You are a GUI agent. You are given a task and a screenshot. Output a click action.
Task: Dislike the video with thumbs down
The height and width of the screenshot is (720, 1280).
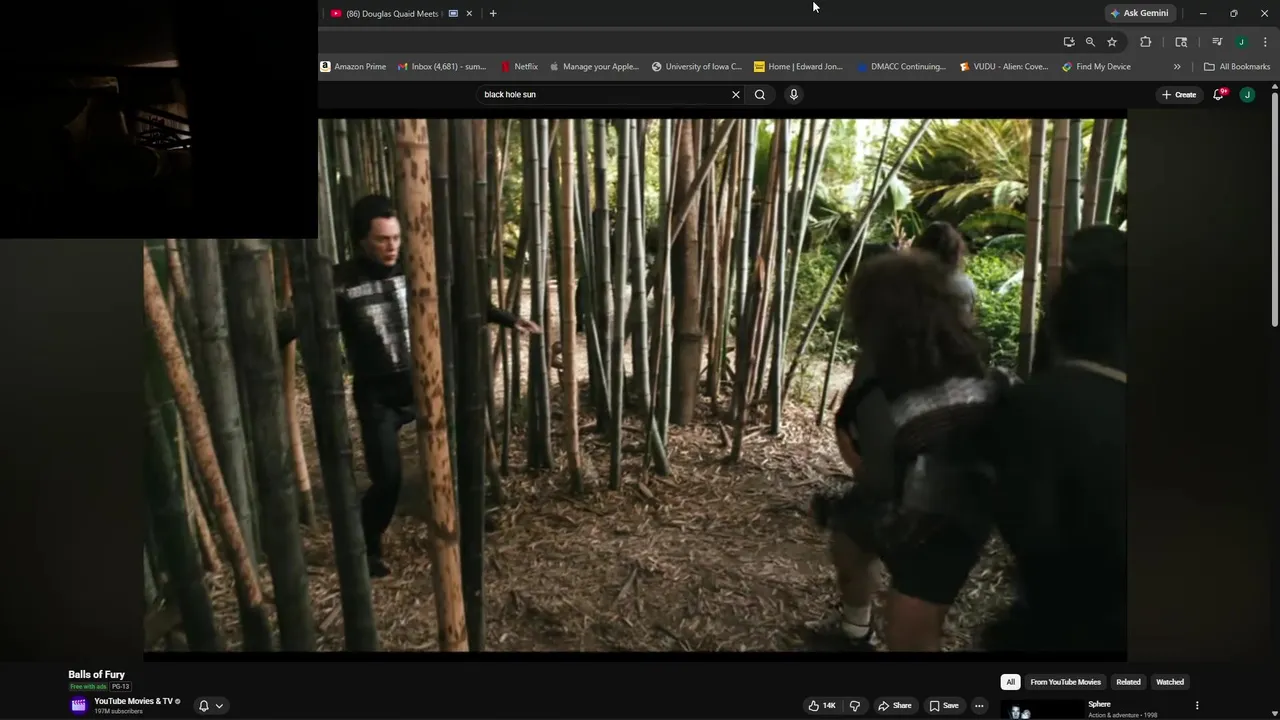[854, 705]
